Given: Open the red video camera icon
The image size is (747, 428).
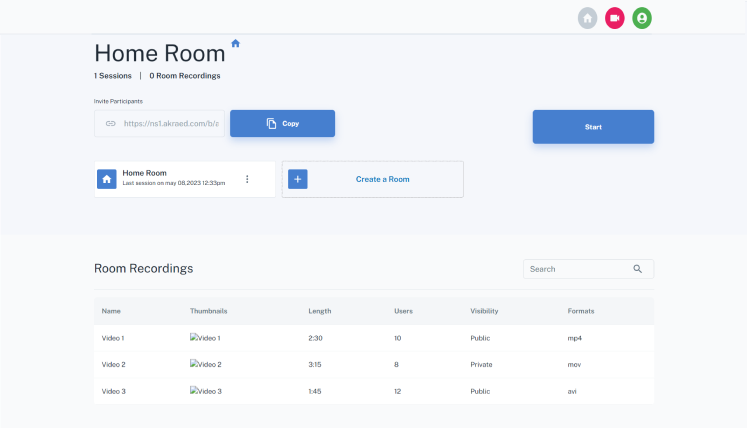Looking at the screenshot, I should click(x=615, y=18).
